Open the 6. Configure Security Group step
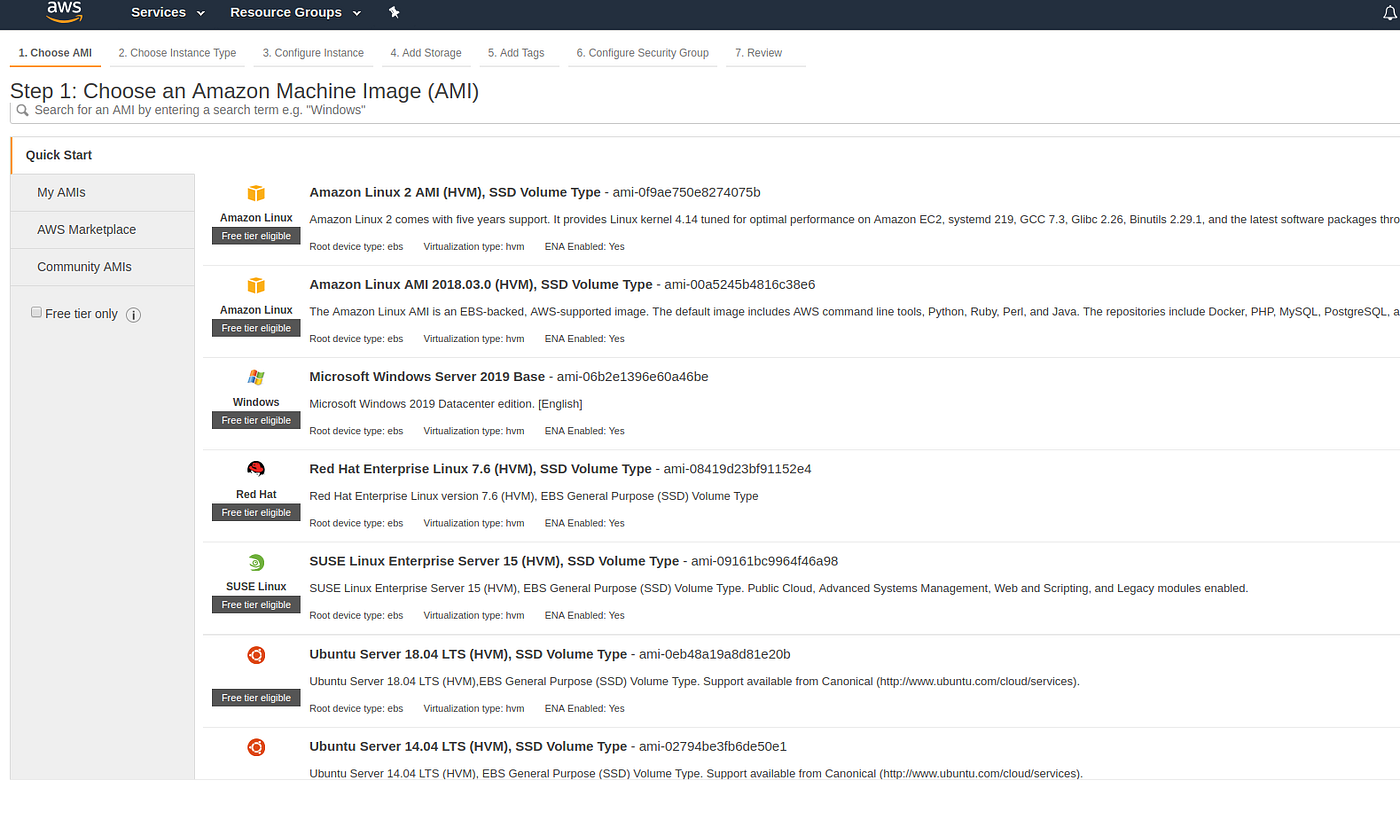The width and height of the screenshot is (1400, 826). point(643,53)
